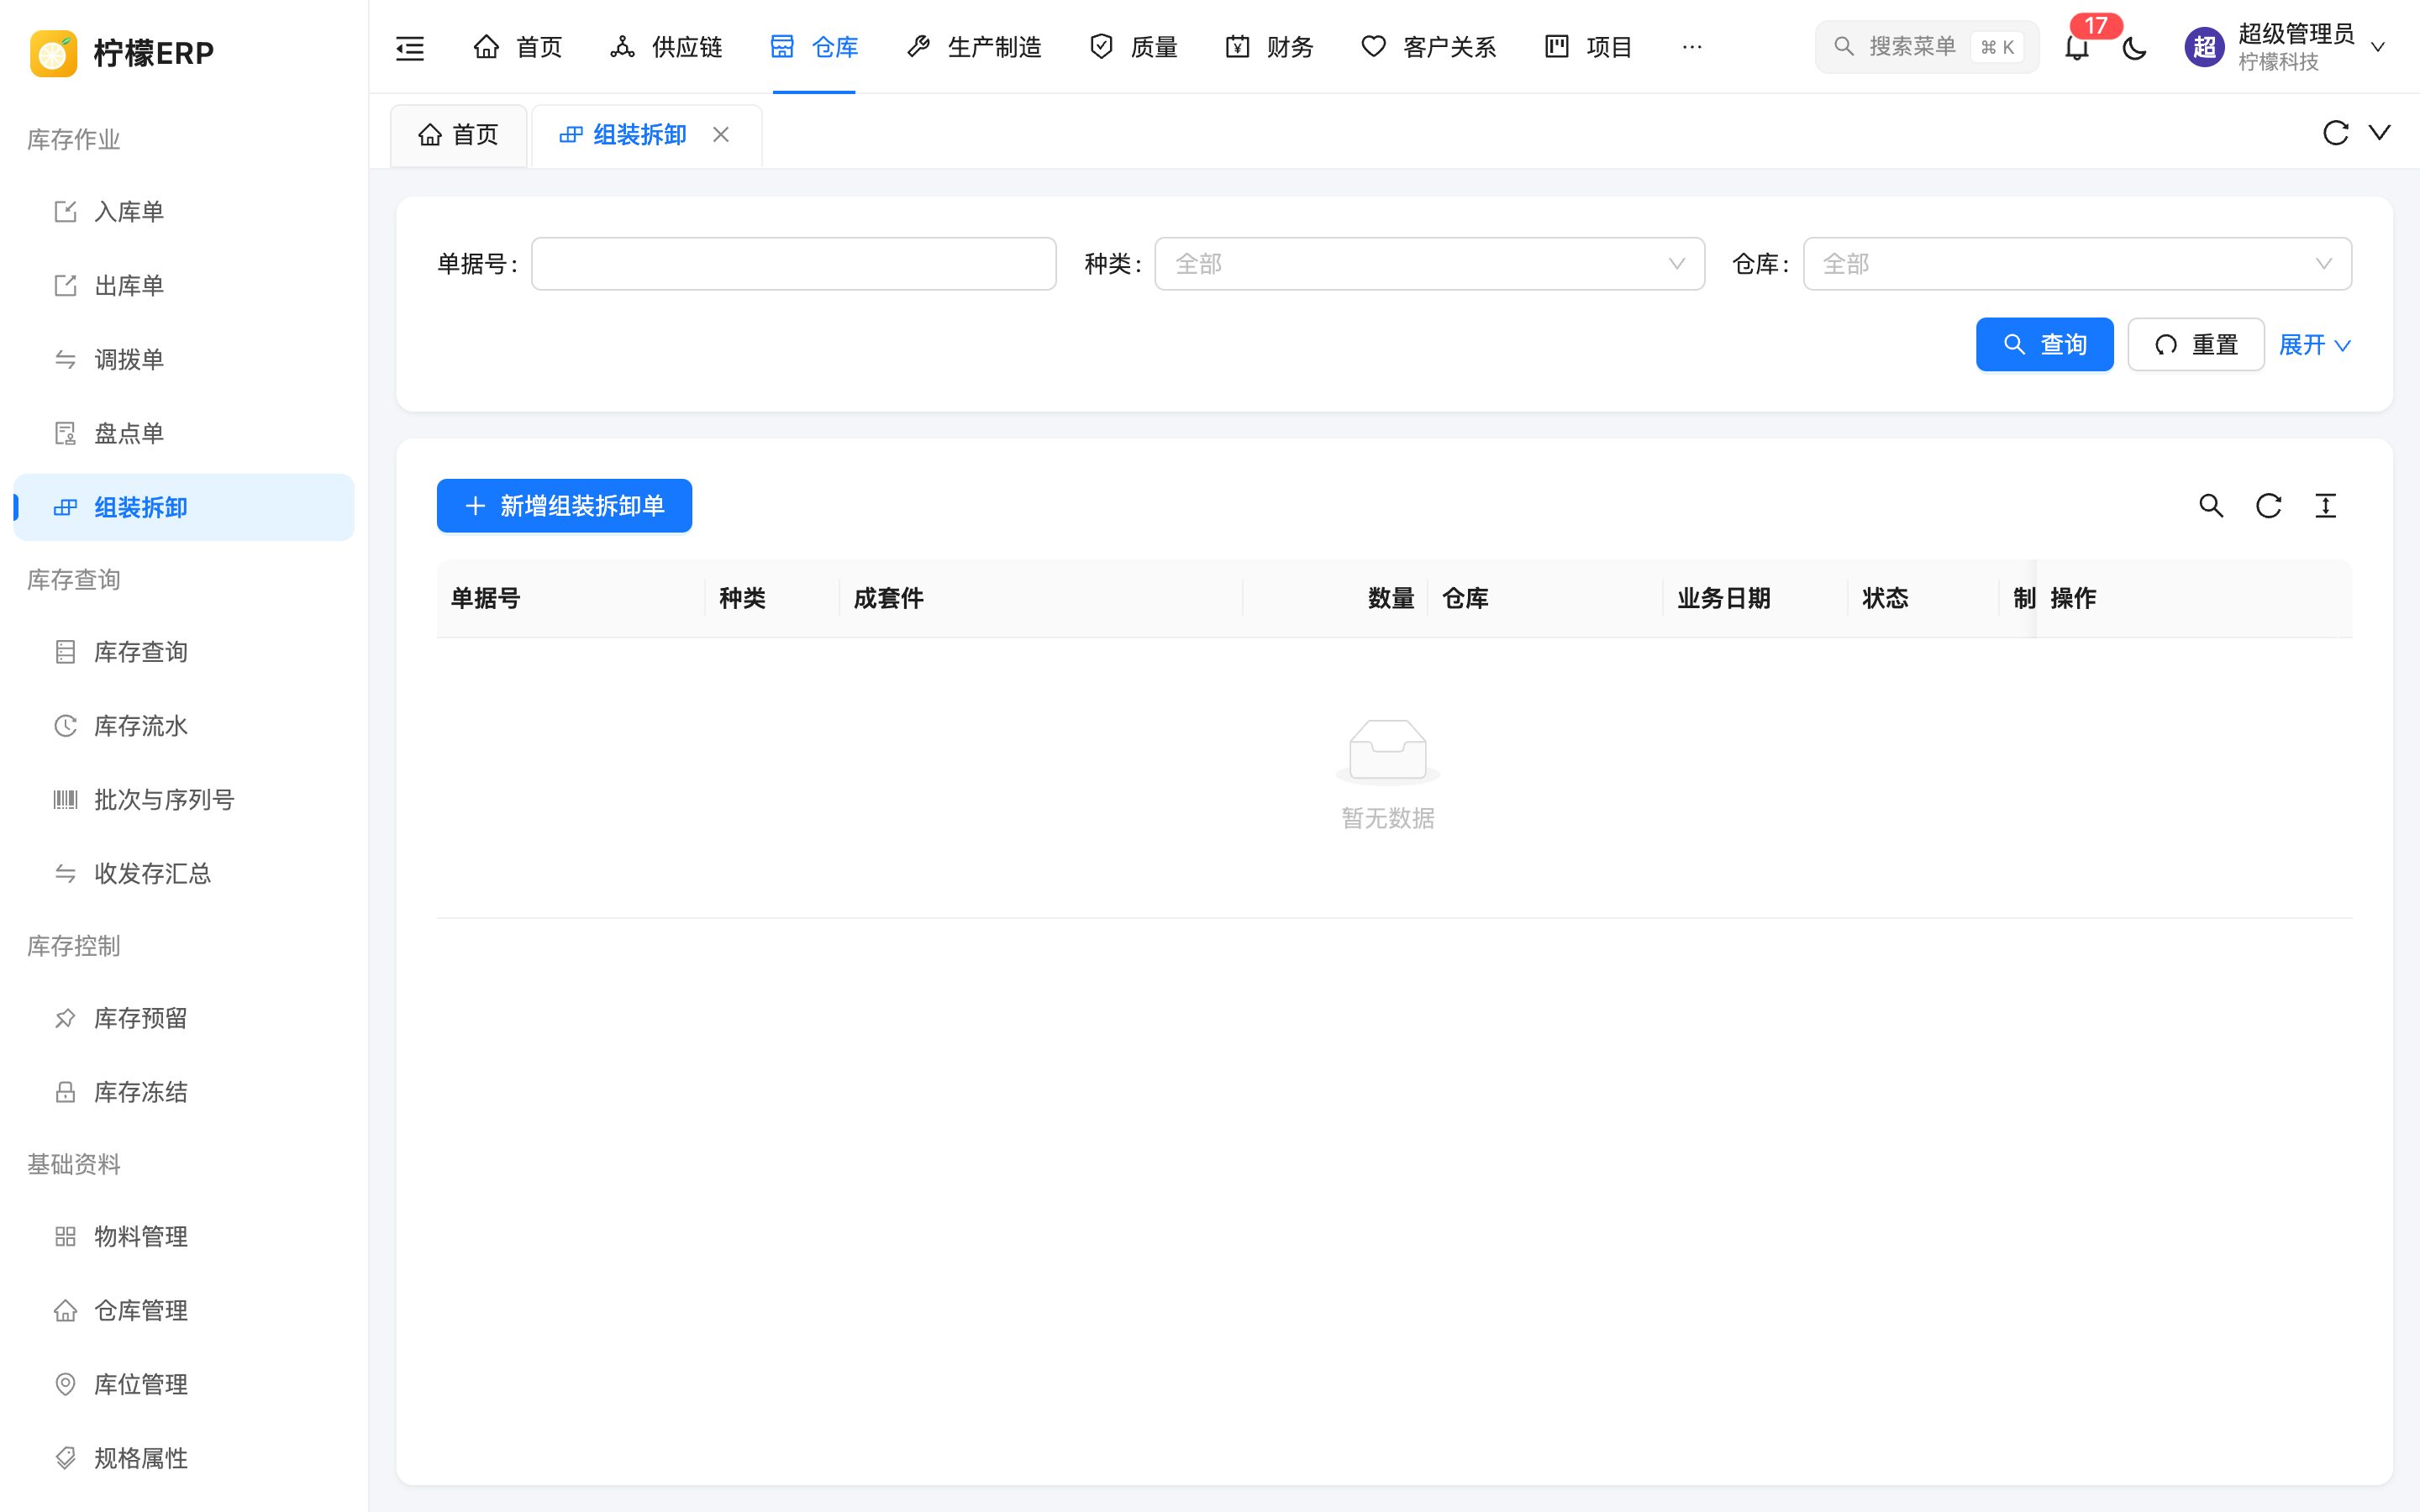Select 组装拆卸 in the sidebar

[184, 508]
